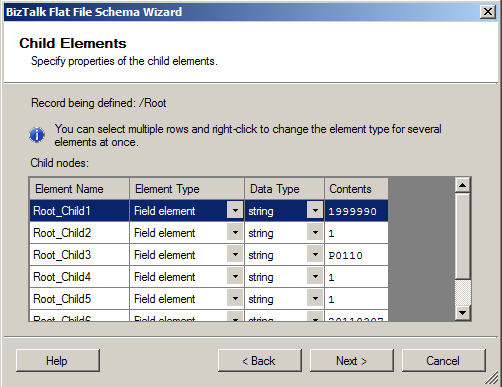This screenshot has height=387, width=502.
Task: Click the scrollbar down arrow
Action: click(463, 313)
